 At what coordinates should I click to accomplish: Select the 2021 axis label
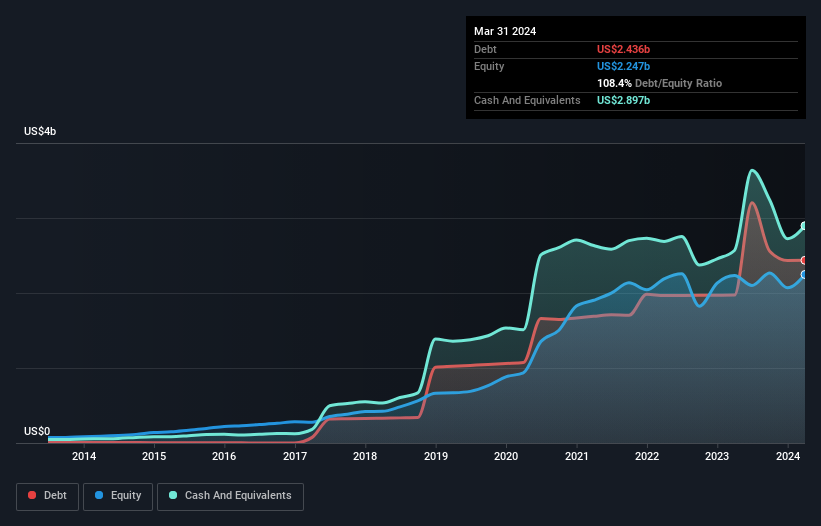pyautogui.click(x=576, y=456)
